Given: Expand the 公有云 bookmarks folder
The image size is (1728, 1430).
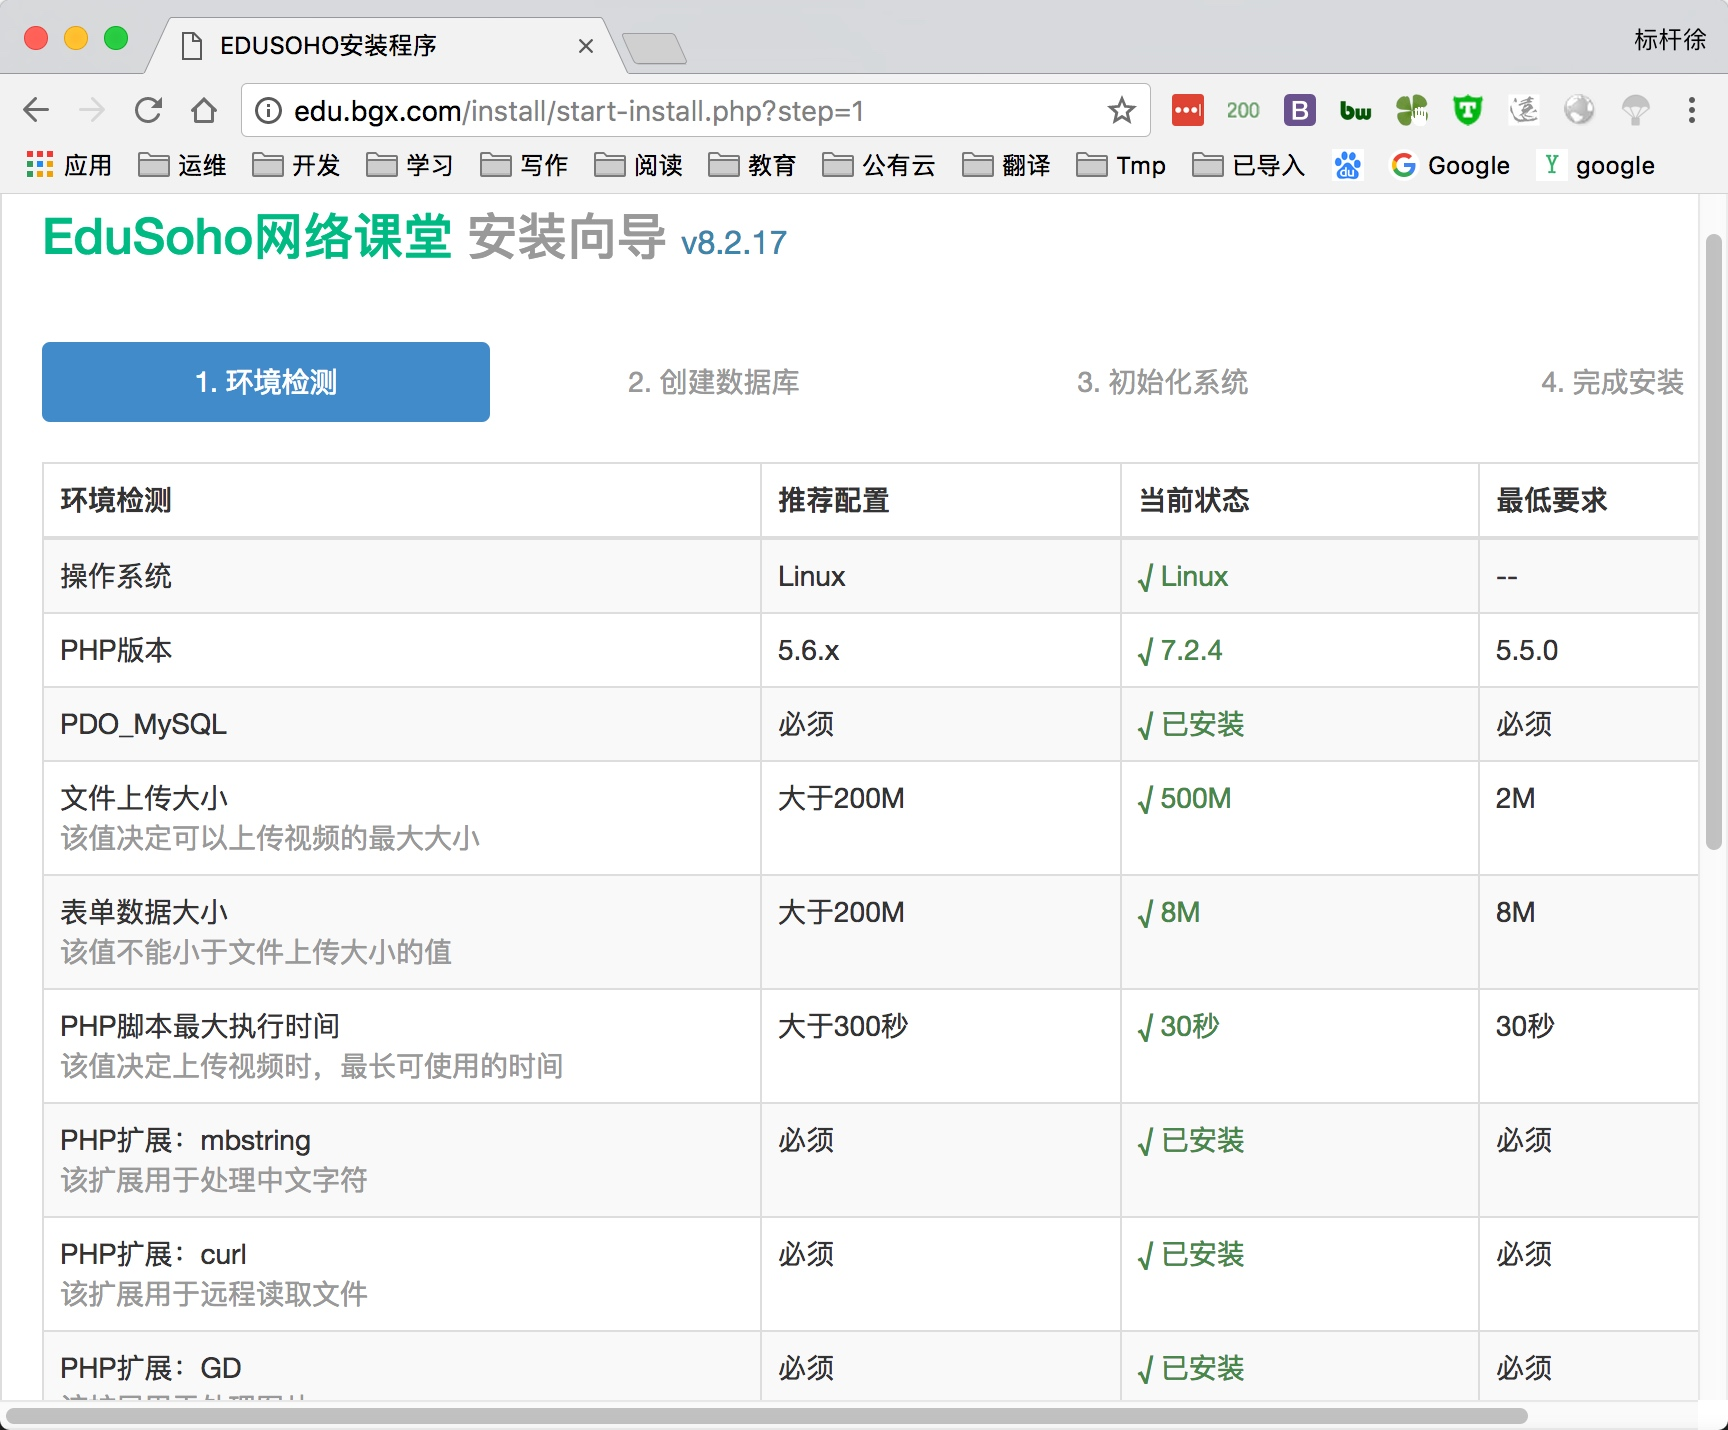Looking at the screenshot, I should click(879, 165).
